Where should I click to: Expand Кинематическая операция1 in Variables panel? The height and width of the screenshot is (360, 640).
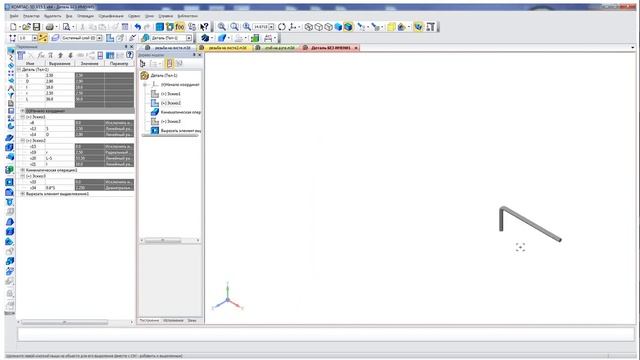23,170
